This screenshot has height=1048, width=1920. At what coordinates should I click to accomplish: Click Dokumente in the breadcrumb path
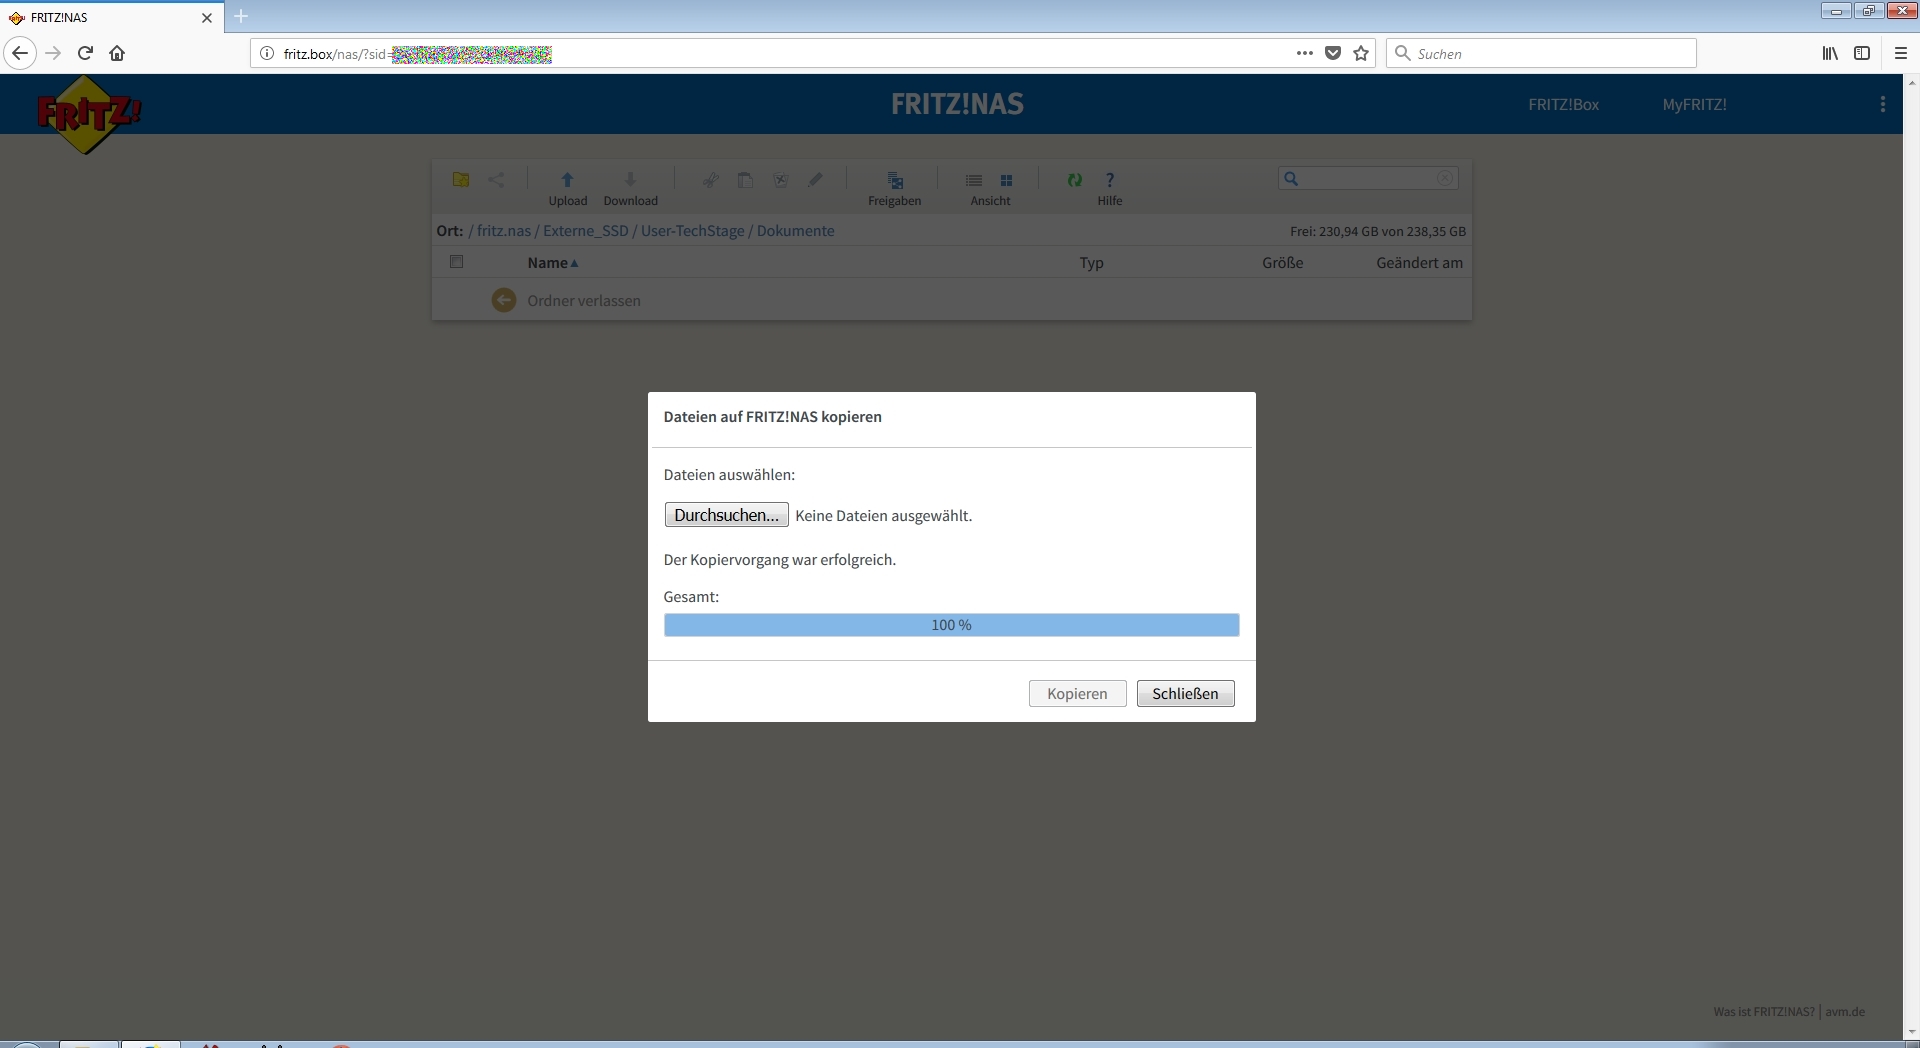[795, 231]
